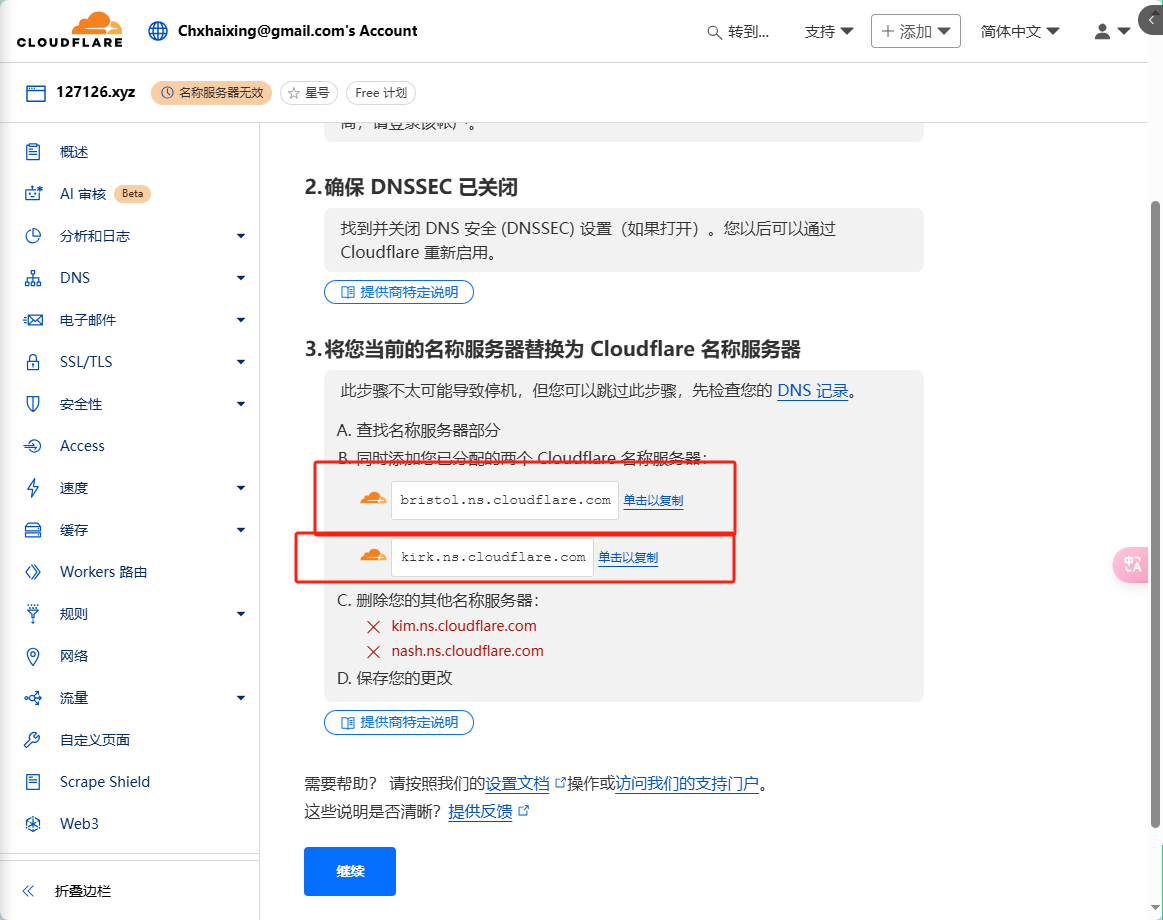Click the SSL/TLS lock icon
This screenshot has height=920, width=1163.
(33, 362)
